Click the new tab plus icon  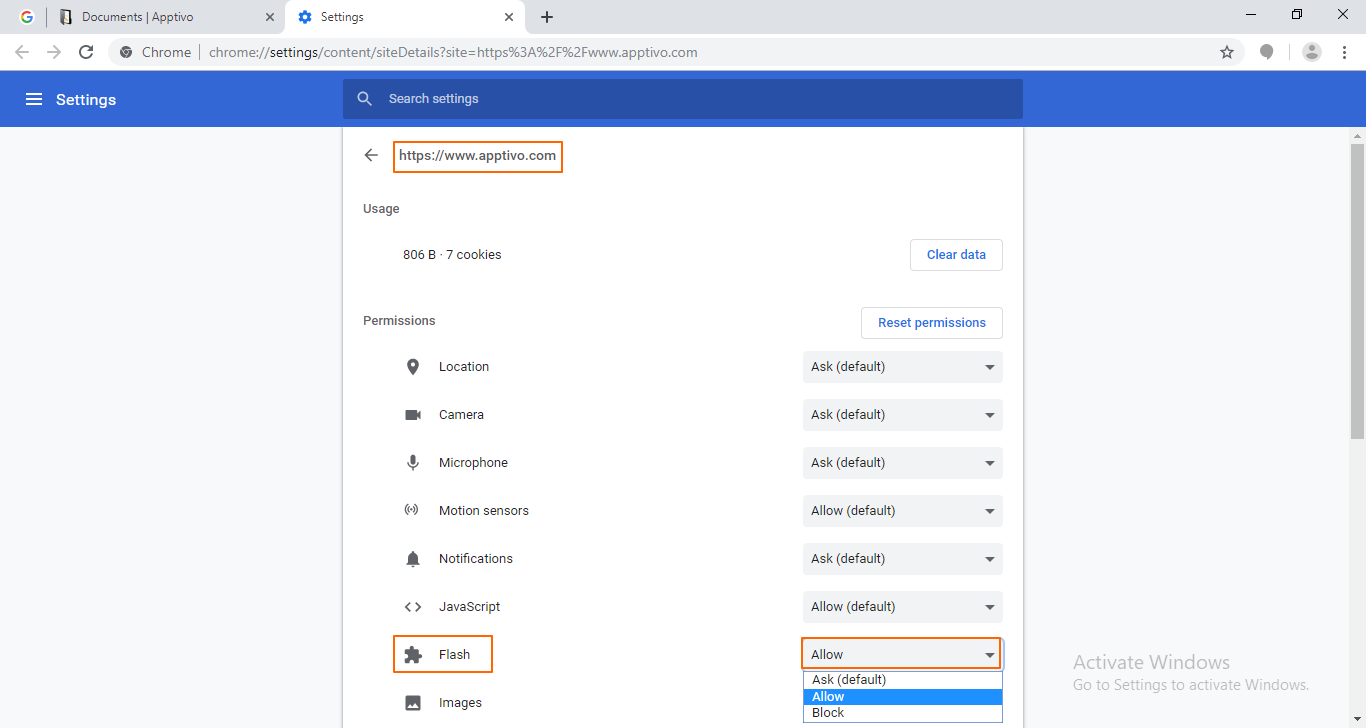(546, 17)
